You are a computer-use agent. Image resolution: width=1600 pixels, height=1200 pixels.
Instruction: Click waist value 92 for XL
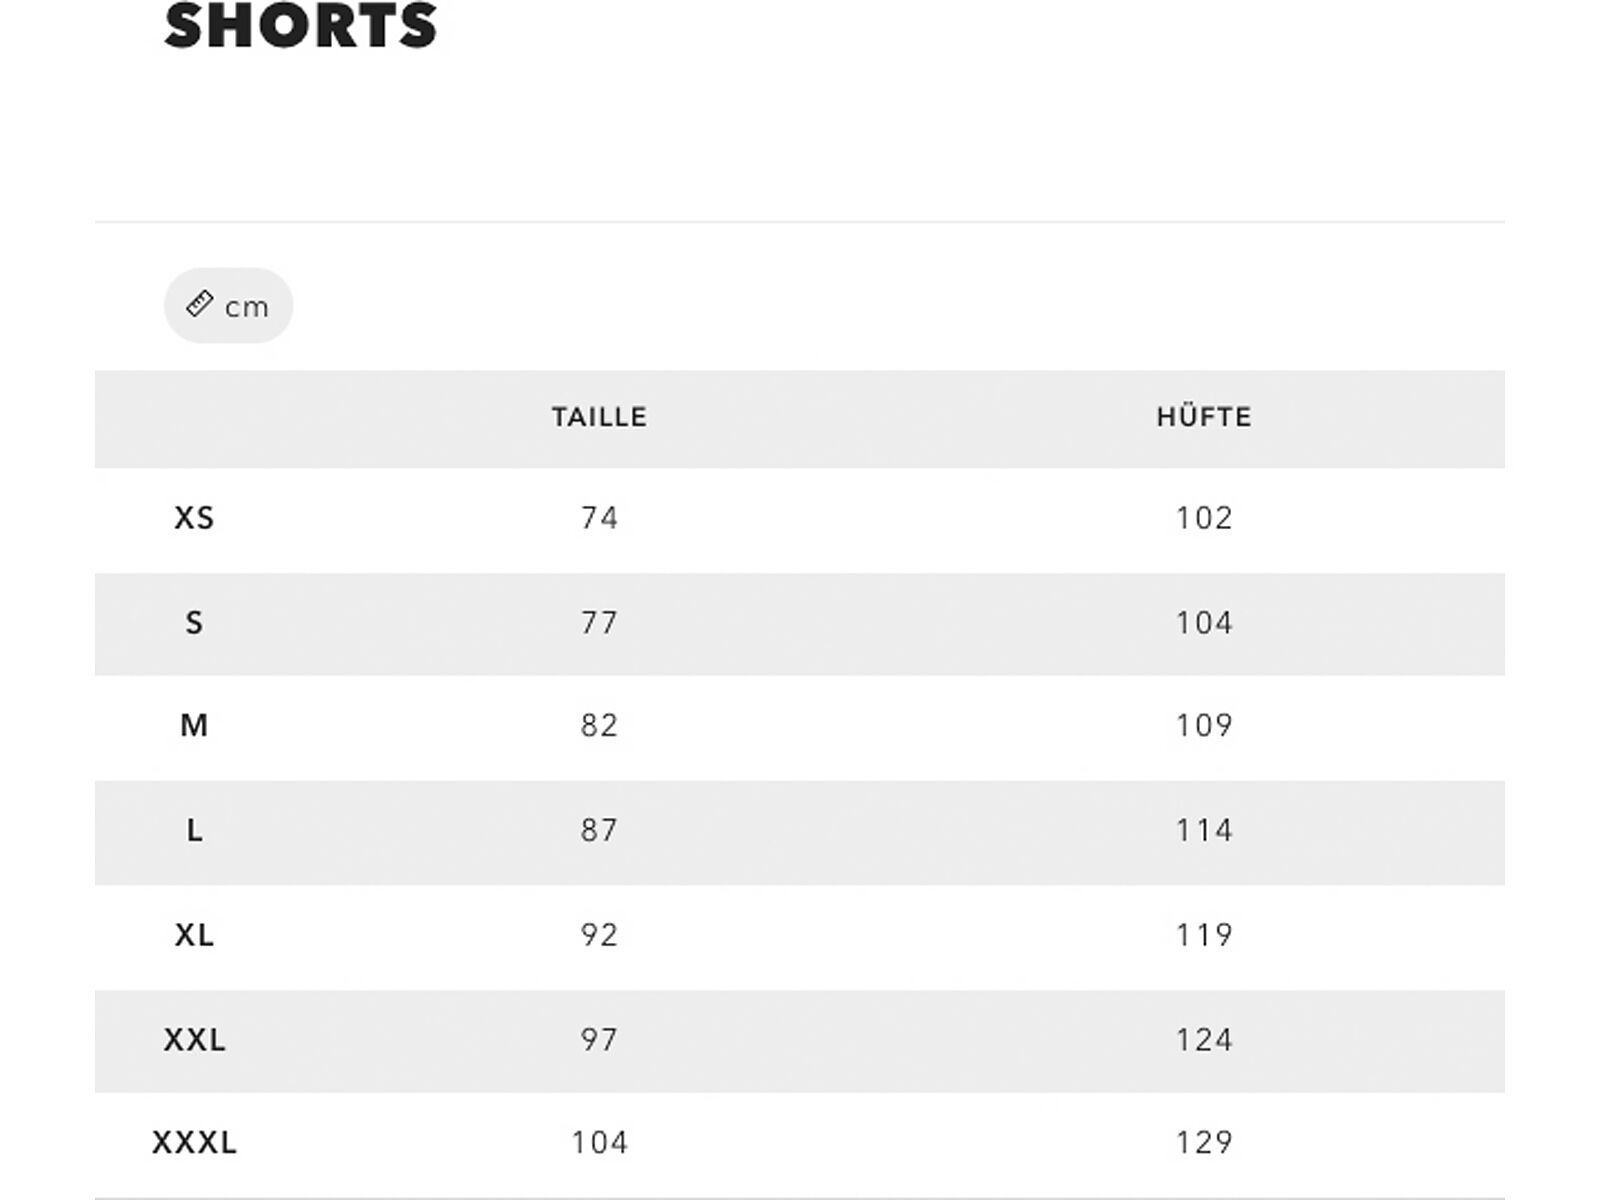599,935
